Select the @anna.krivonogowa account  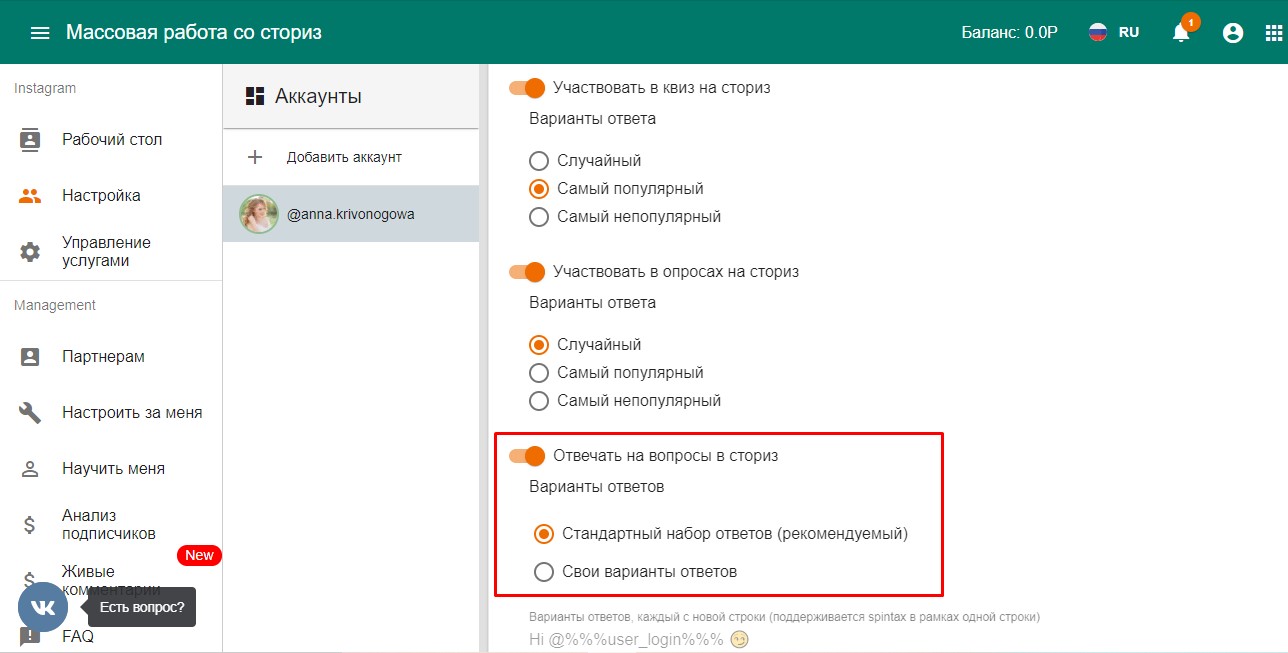[x=351, y=214]
